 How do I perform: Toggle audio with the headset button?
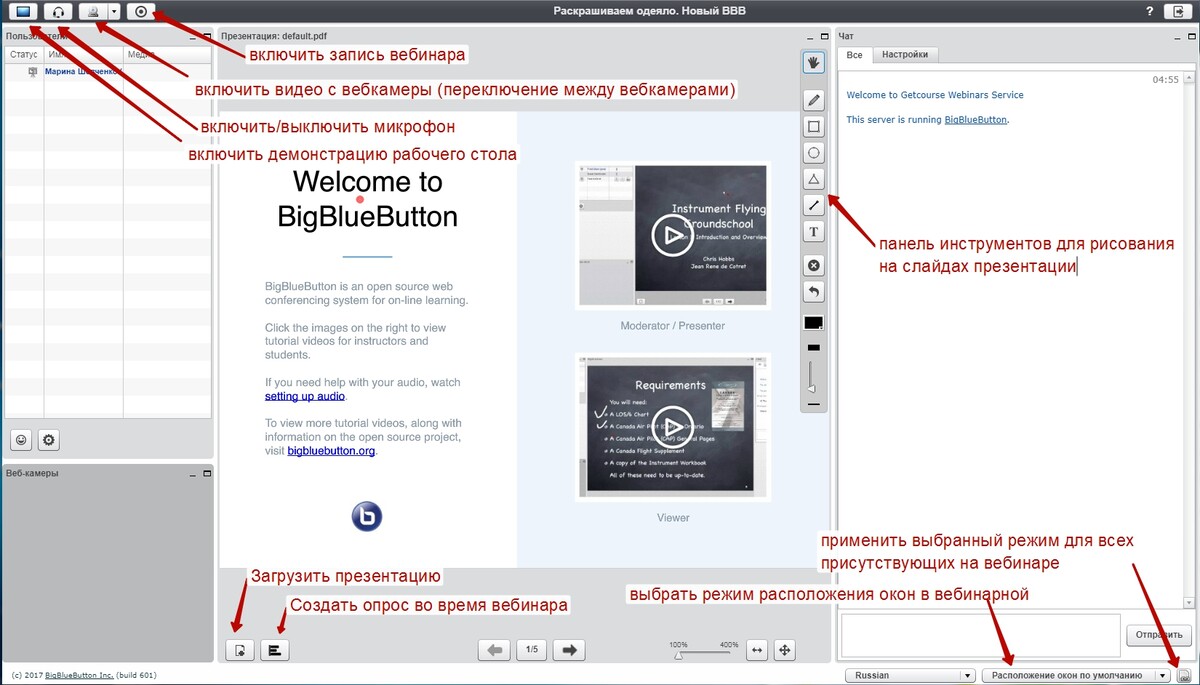point(60,12)
